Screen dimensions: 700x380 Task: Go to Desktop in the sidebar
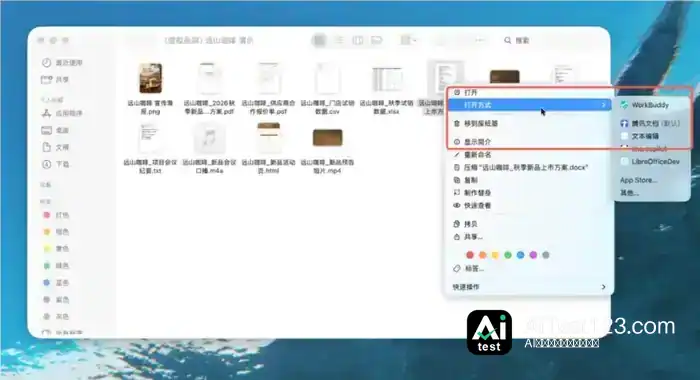click(55, 130)
